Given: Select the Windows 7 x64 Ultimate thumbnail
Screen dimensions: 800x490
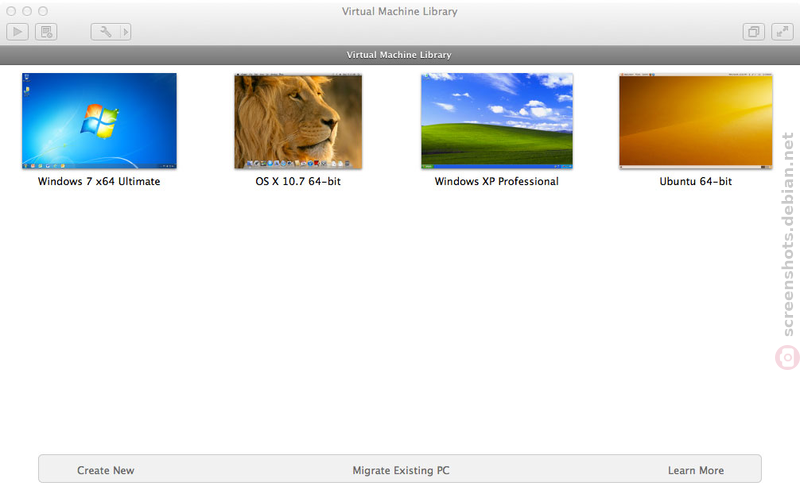Looking at the screenshot, I should click(x=99, y=120).
